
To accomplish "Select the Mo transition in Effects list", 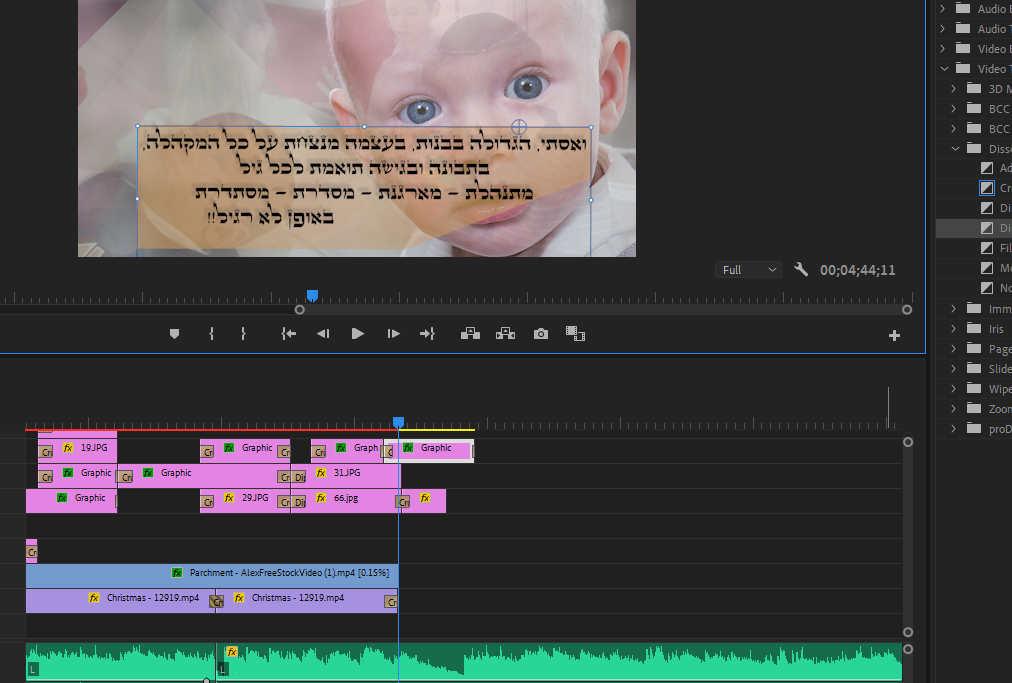I will [987, 268].
